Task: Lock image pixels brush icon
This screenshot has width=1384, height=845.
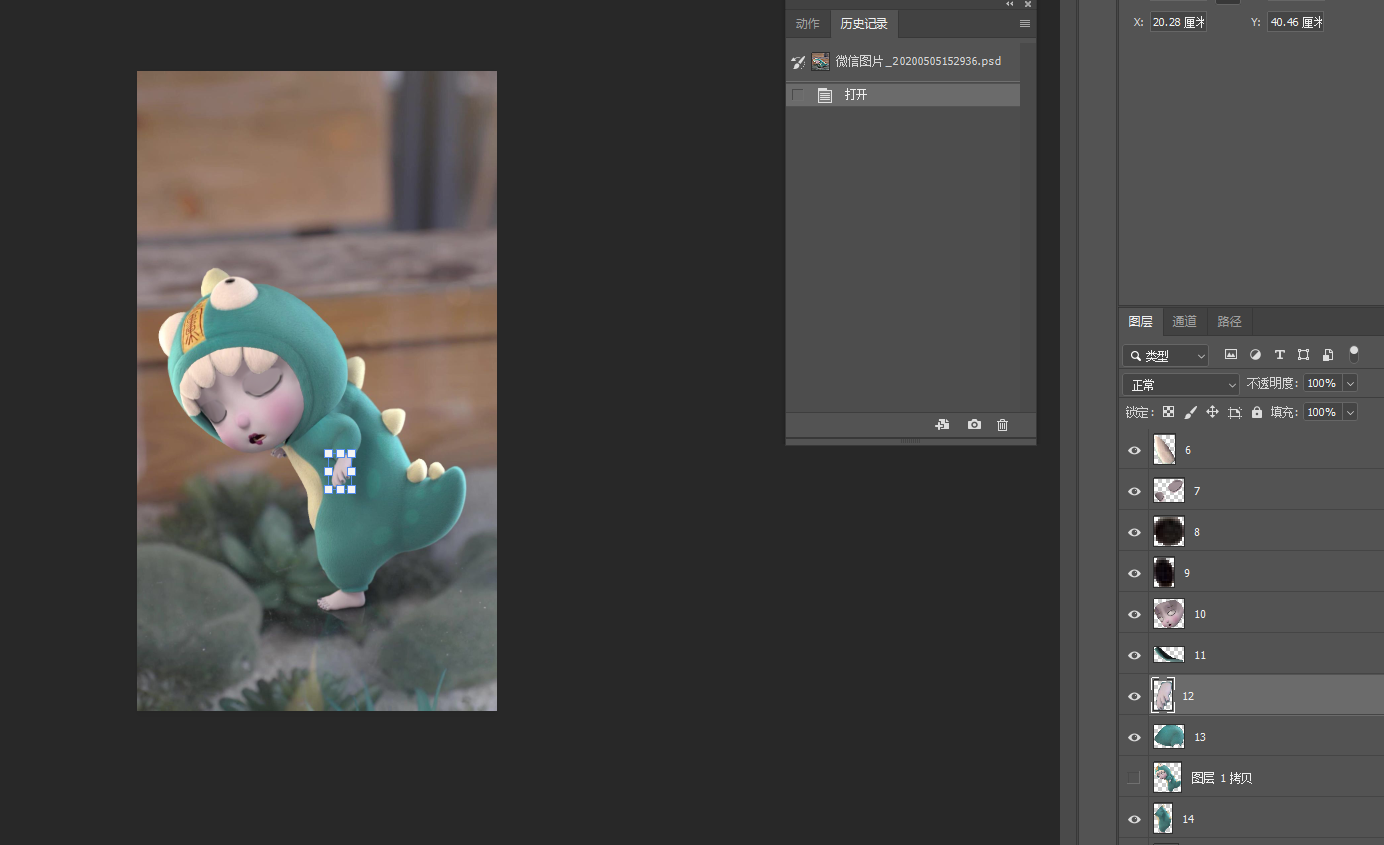Action: click(1190, 412)
